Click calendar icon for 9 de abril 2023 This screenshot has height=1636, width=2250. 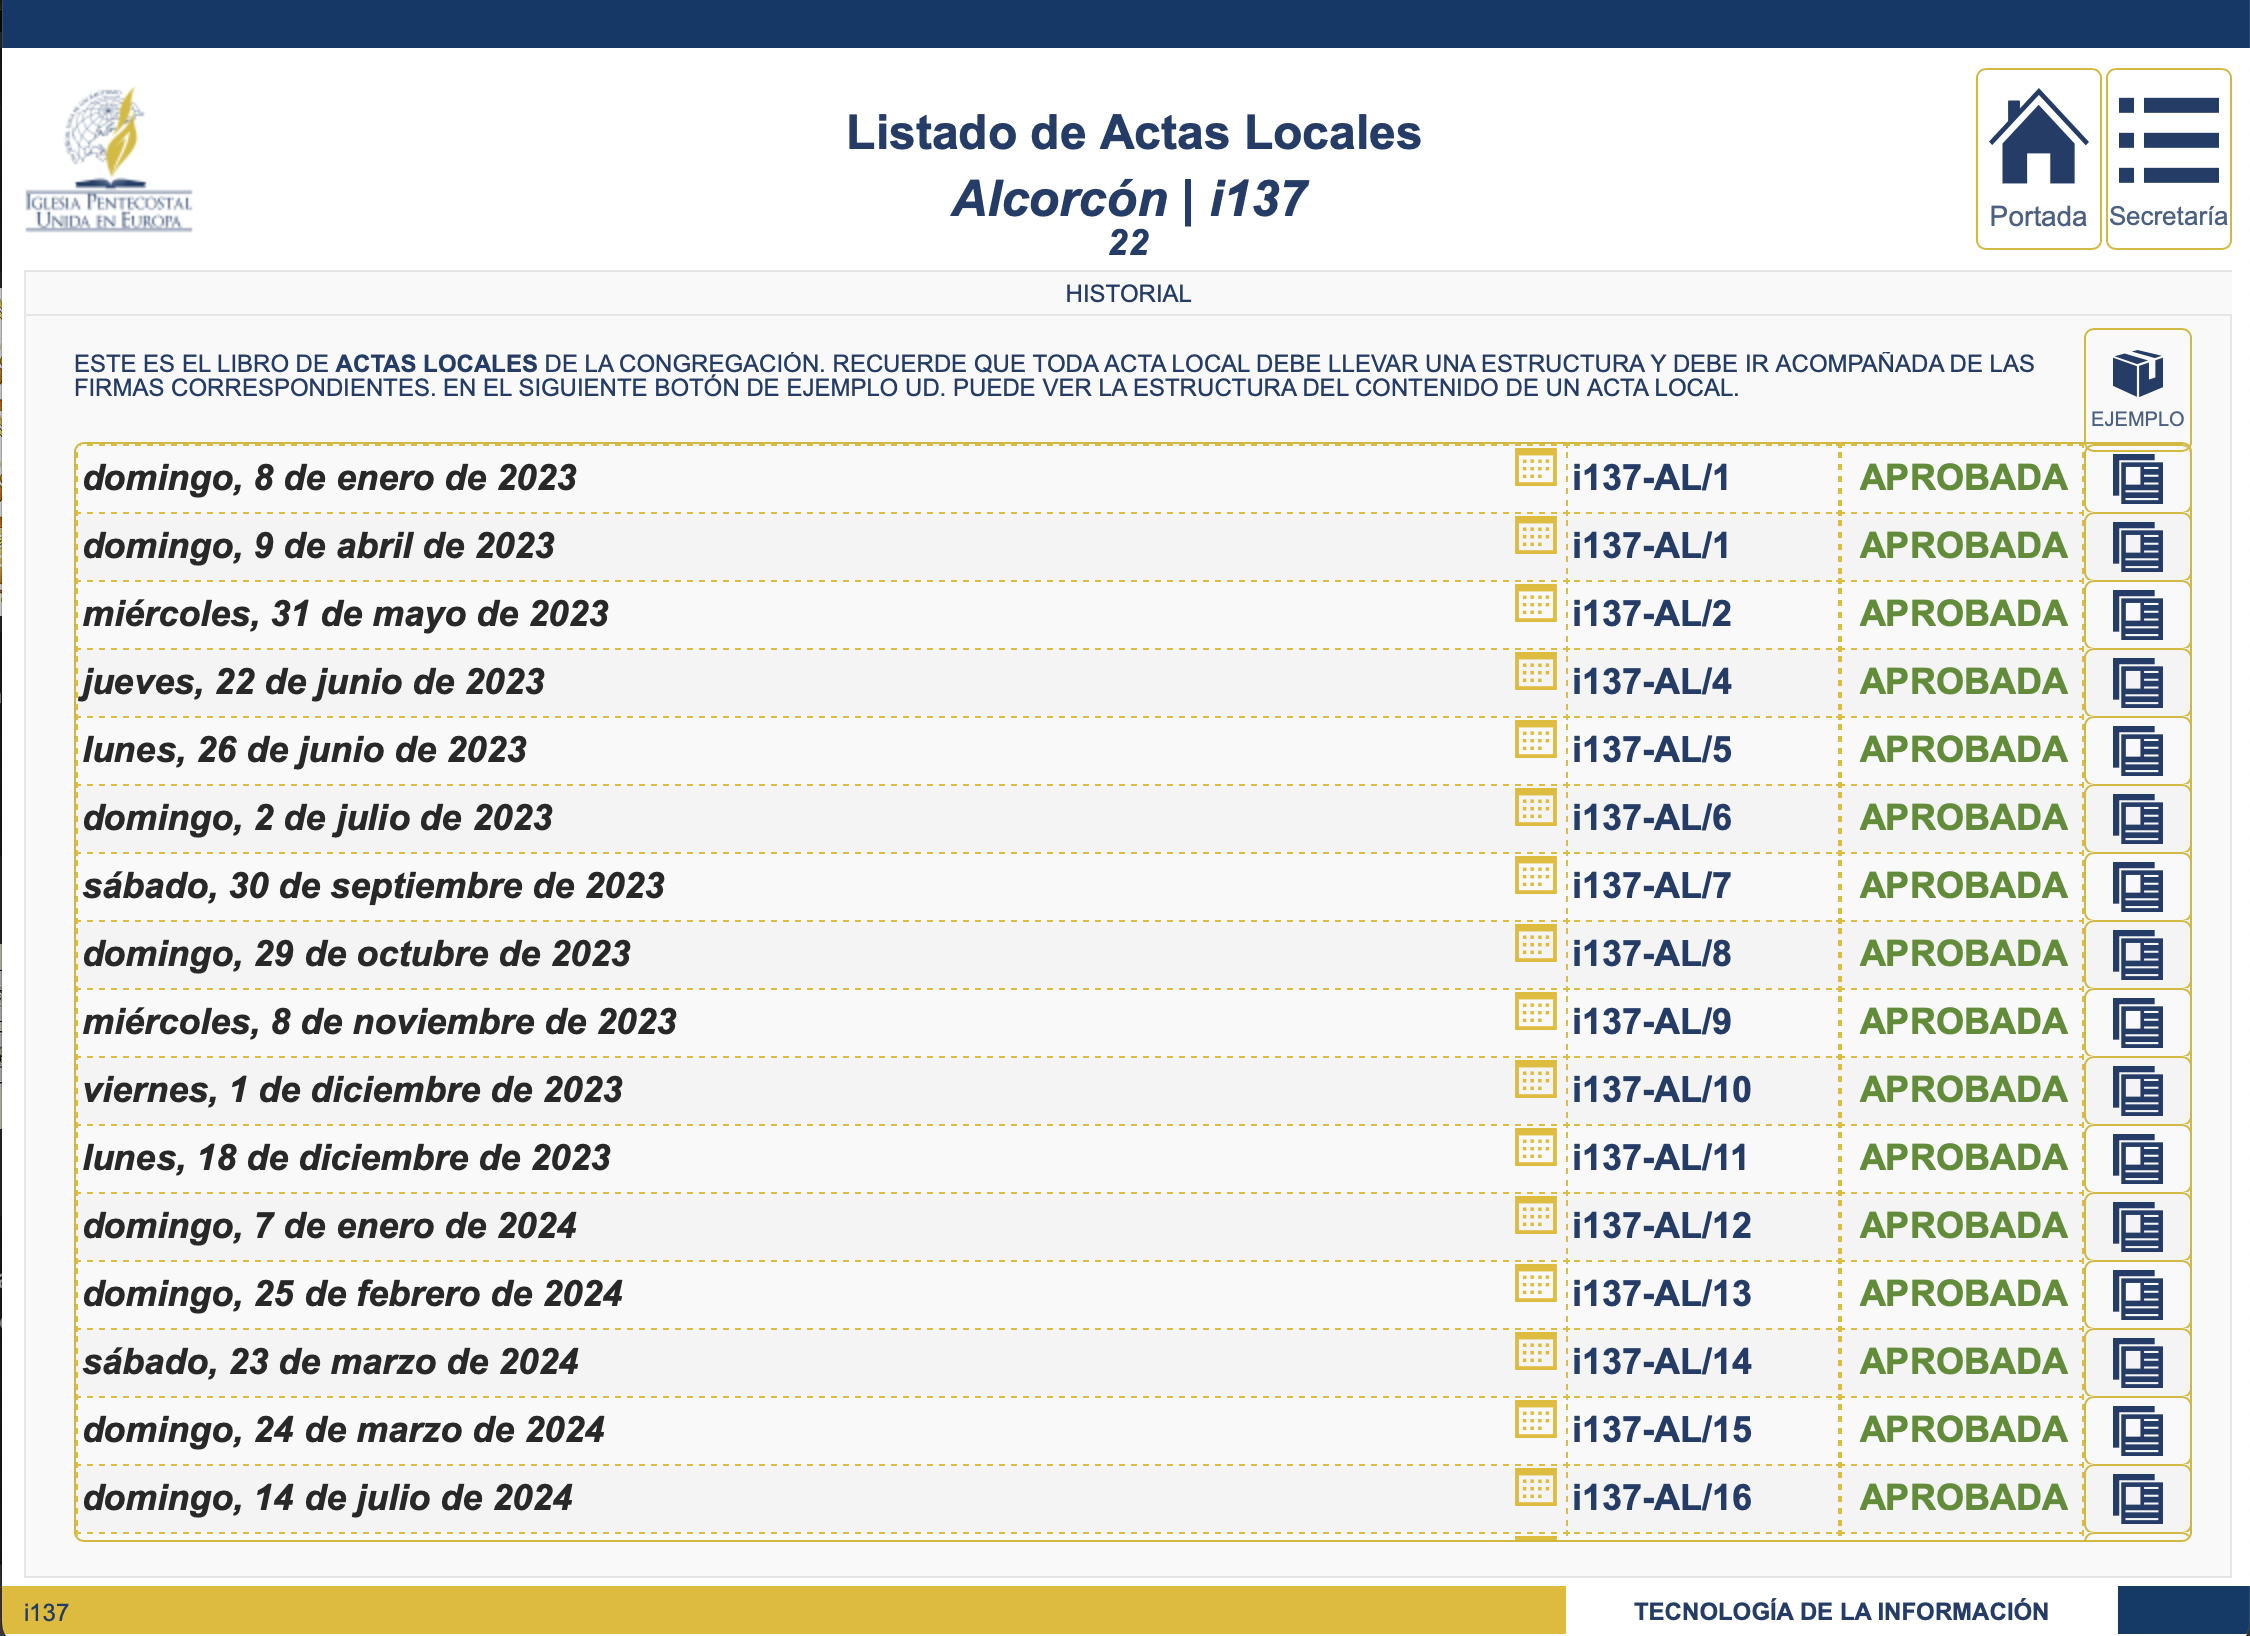pyautogui.click(x=1535, y=535)
